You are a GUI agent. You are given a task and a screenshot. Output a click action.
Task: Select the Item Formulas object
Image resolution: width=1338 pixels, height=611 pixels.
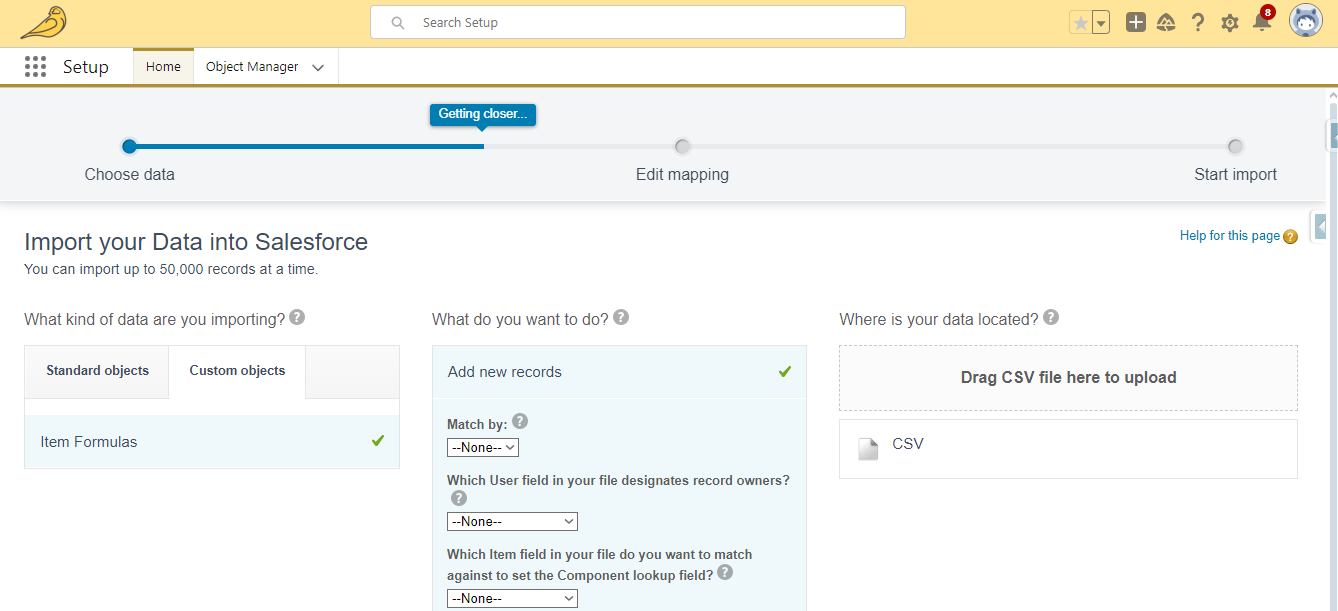pos(212,442)
